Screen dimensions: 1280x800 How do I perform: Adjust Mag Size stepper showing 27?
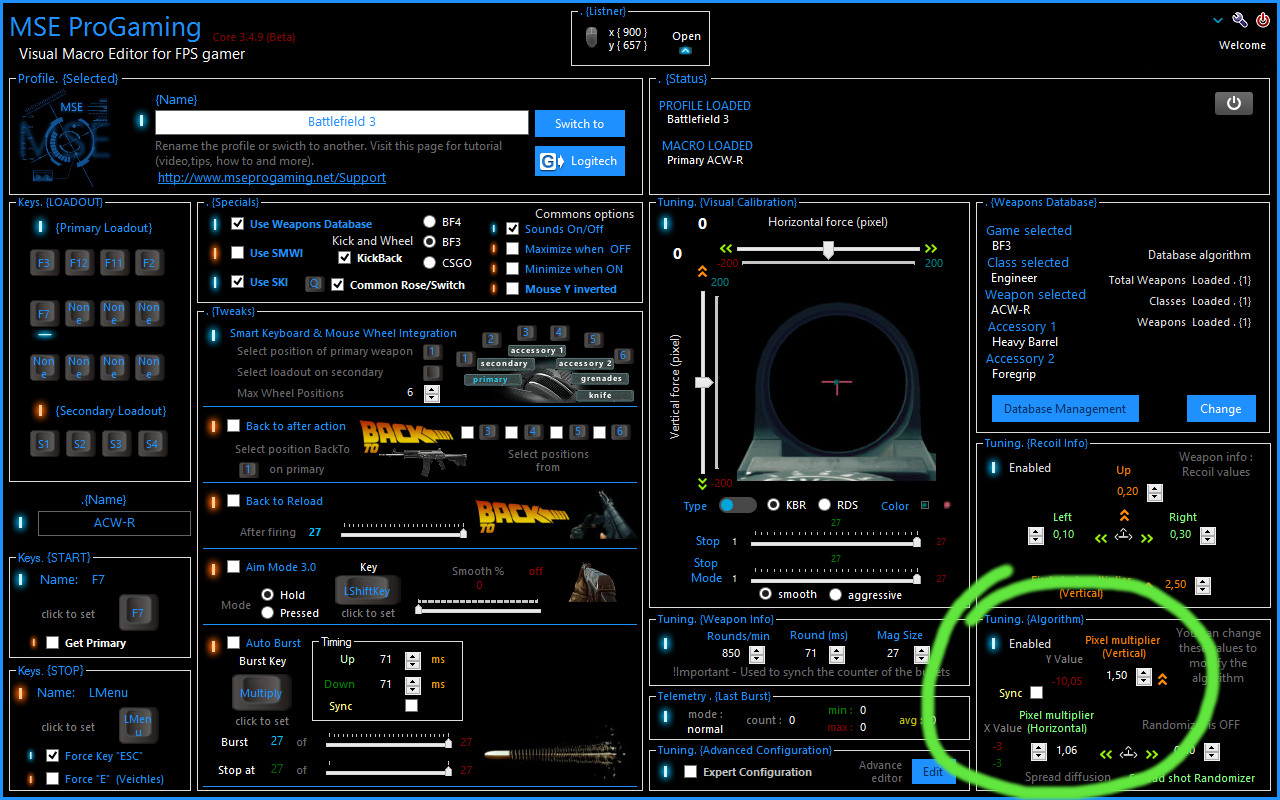tap(921, 654)
